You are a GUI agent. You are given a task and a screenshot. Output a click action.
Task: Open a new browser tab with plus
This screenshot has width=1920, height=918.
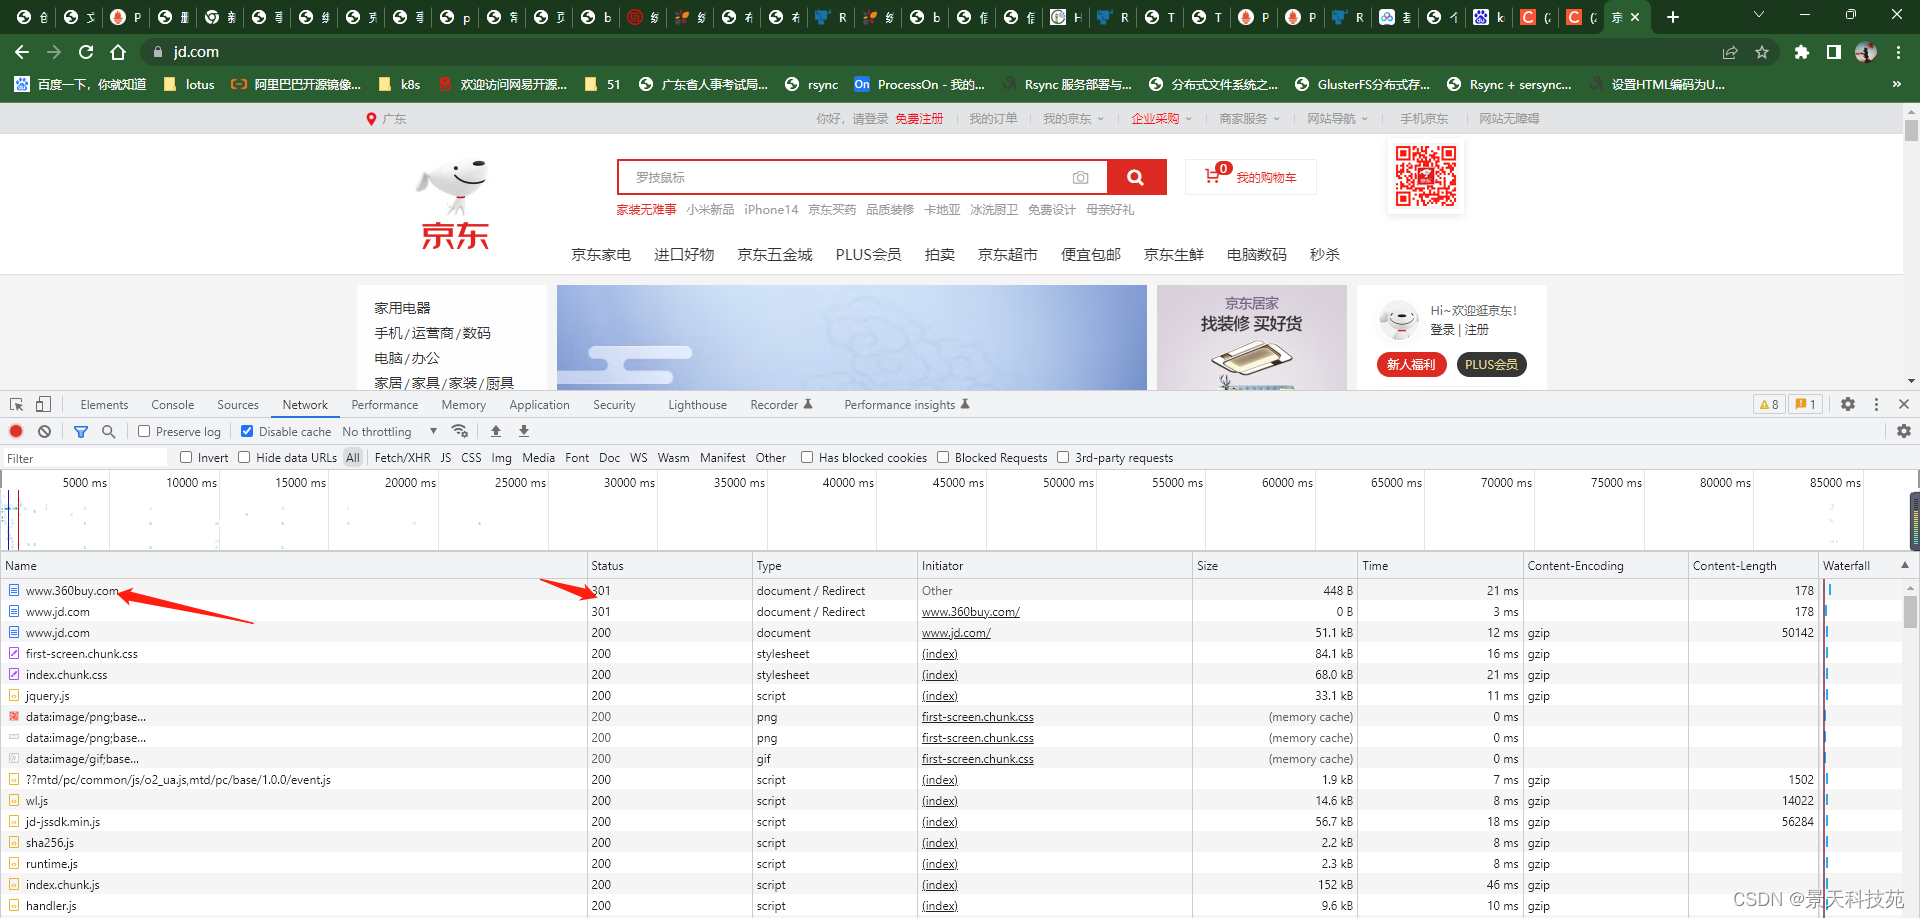click(x=1673, y=17)
